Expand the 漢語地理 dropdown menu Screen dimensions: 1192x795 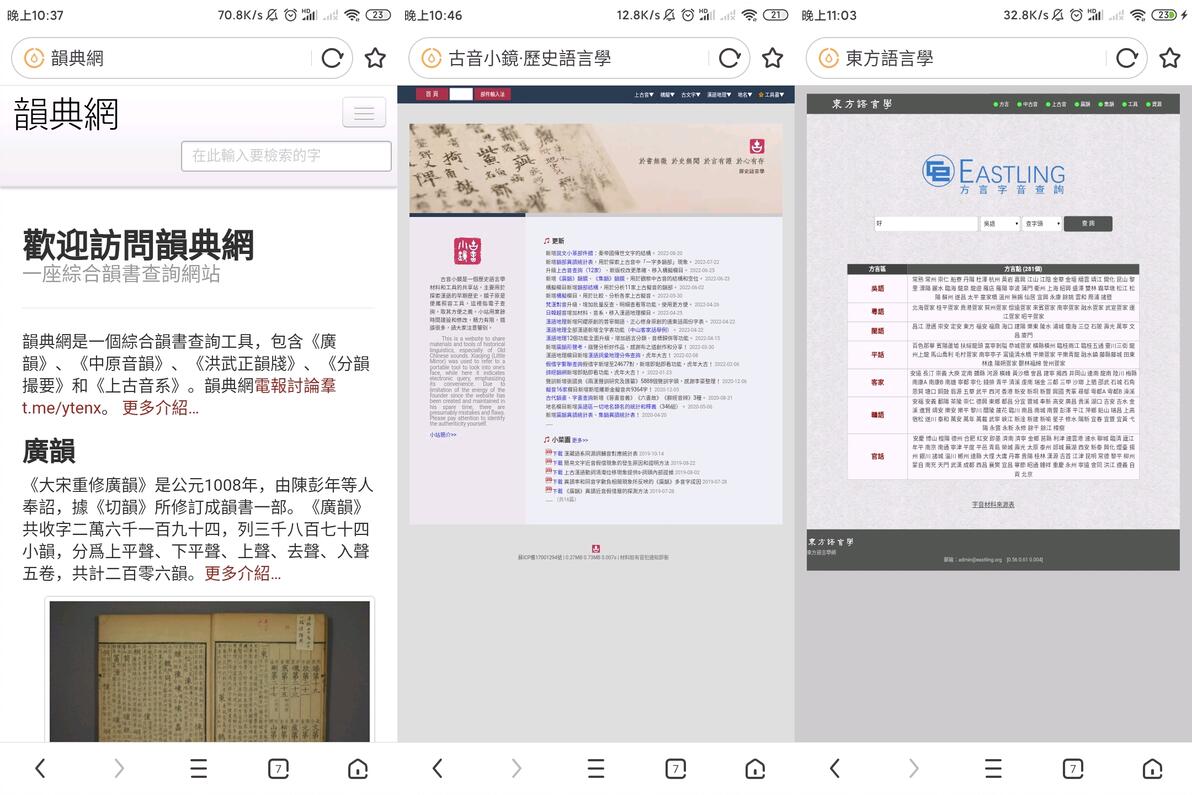tap(719, 95)
